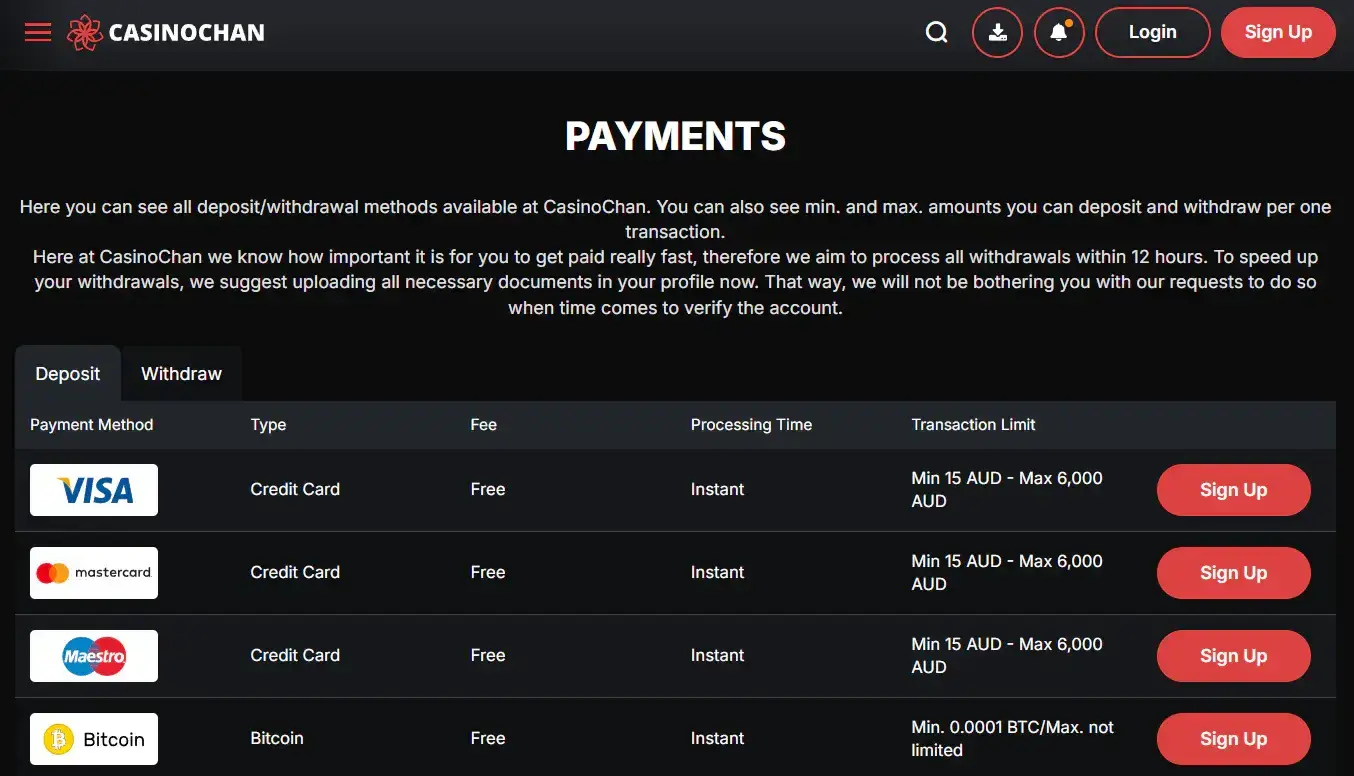The height and width of the screenshot is (776, 1354).
Task: Click the Login button
Action: click(1153, 33)
